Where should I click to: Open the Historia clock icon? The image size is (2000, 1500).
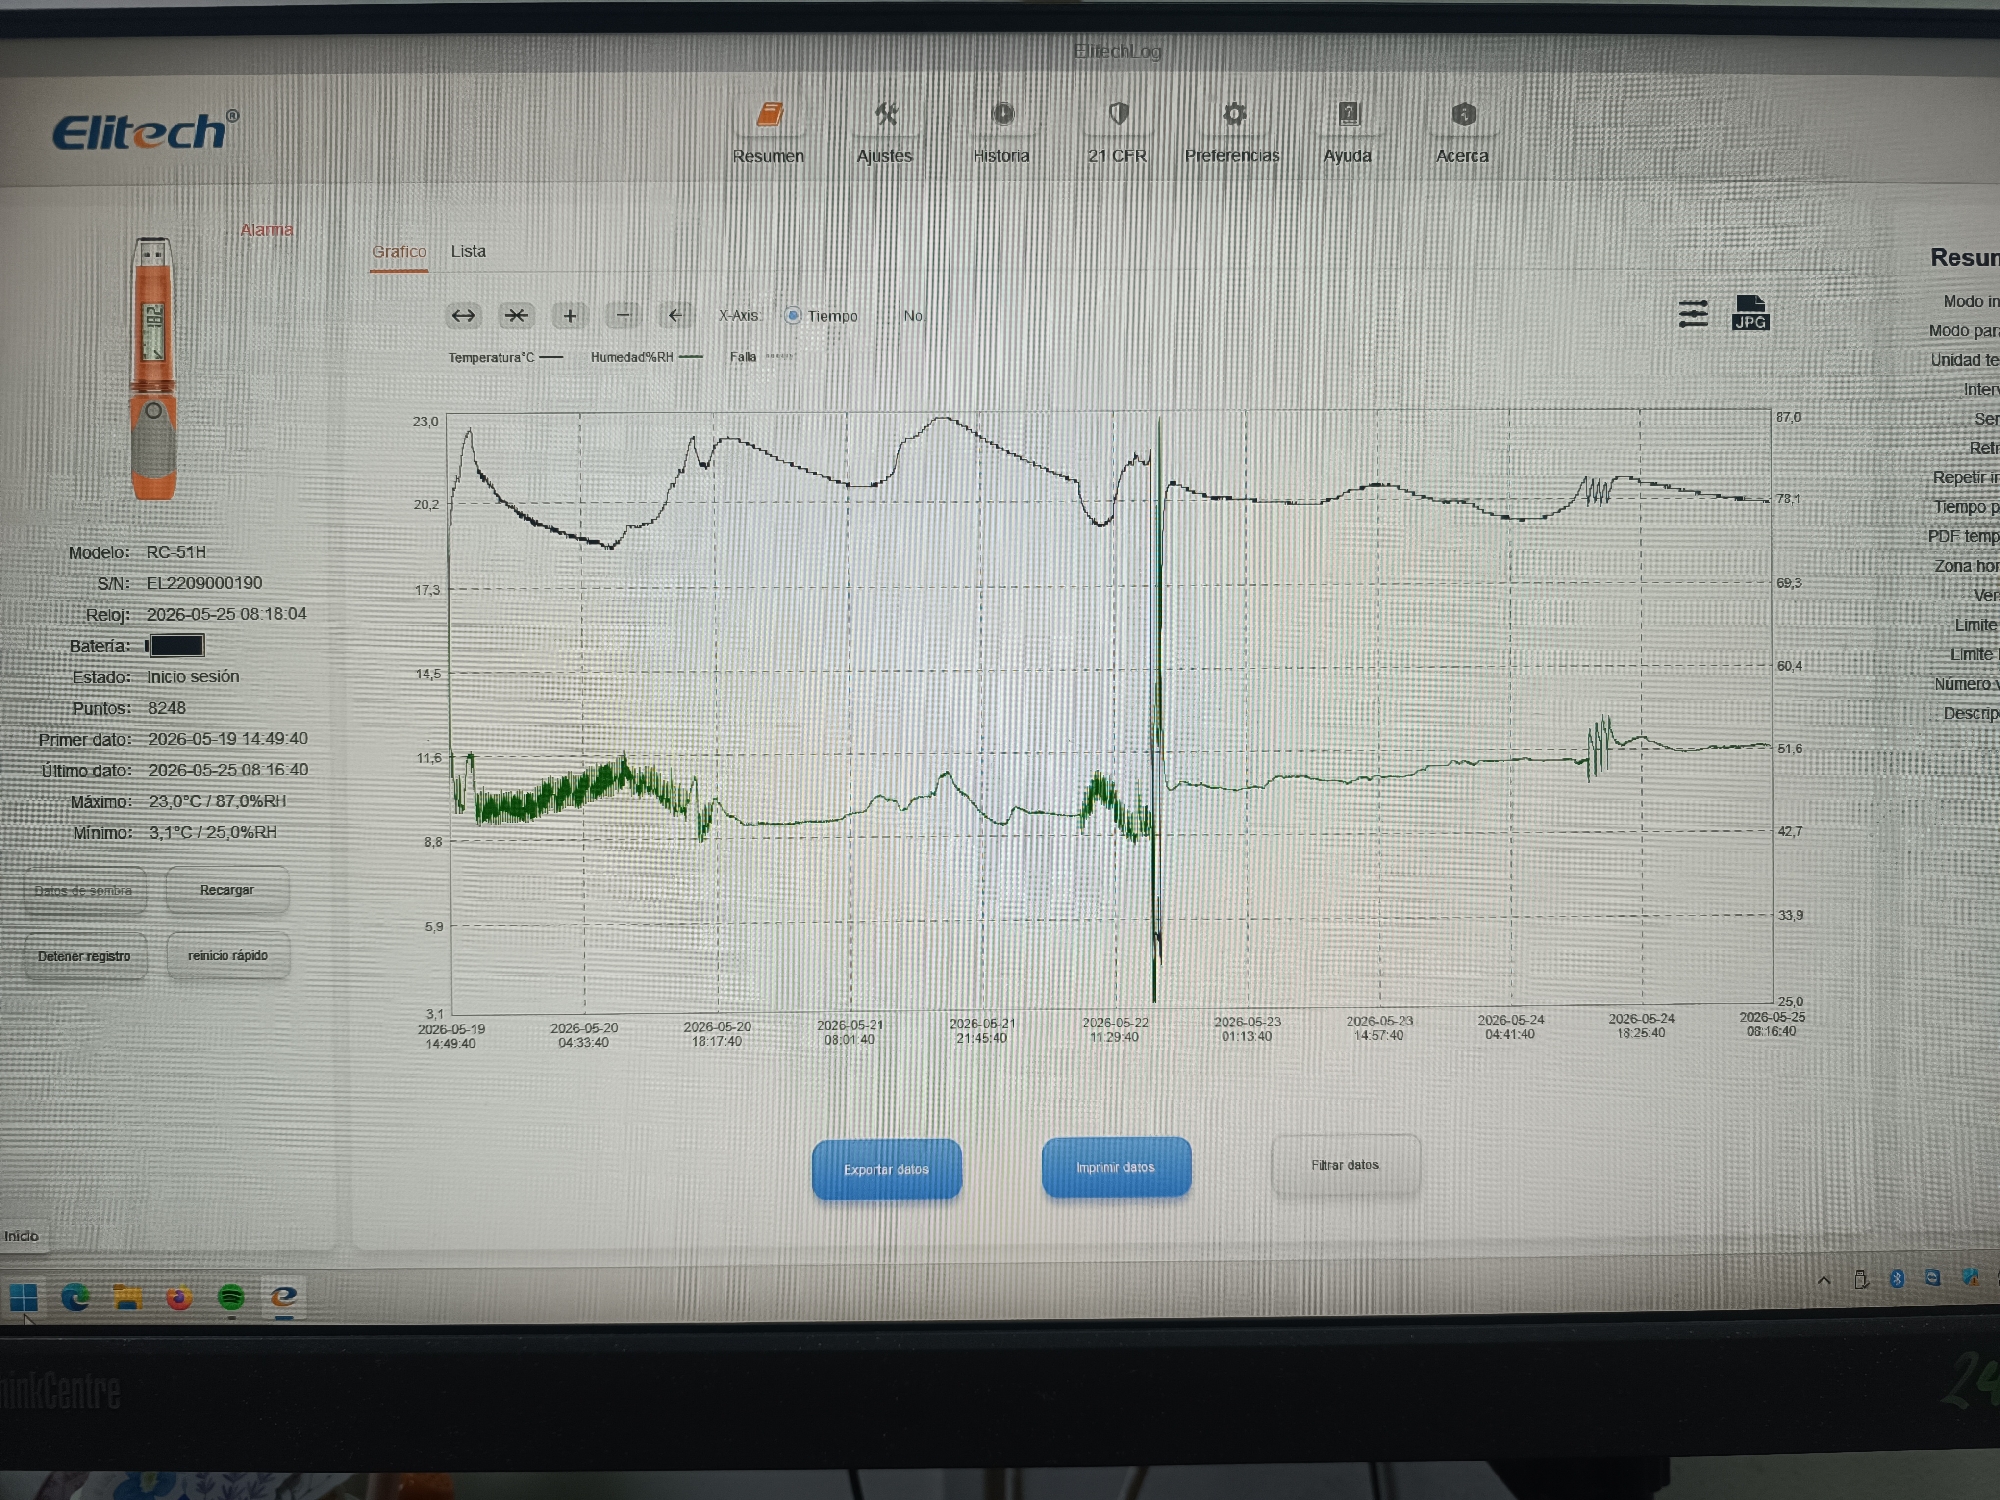coord(1002,115)
